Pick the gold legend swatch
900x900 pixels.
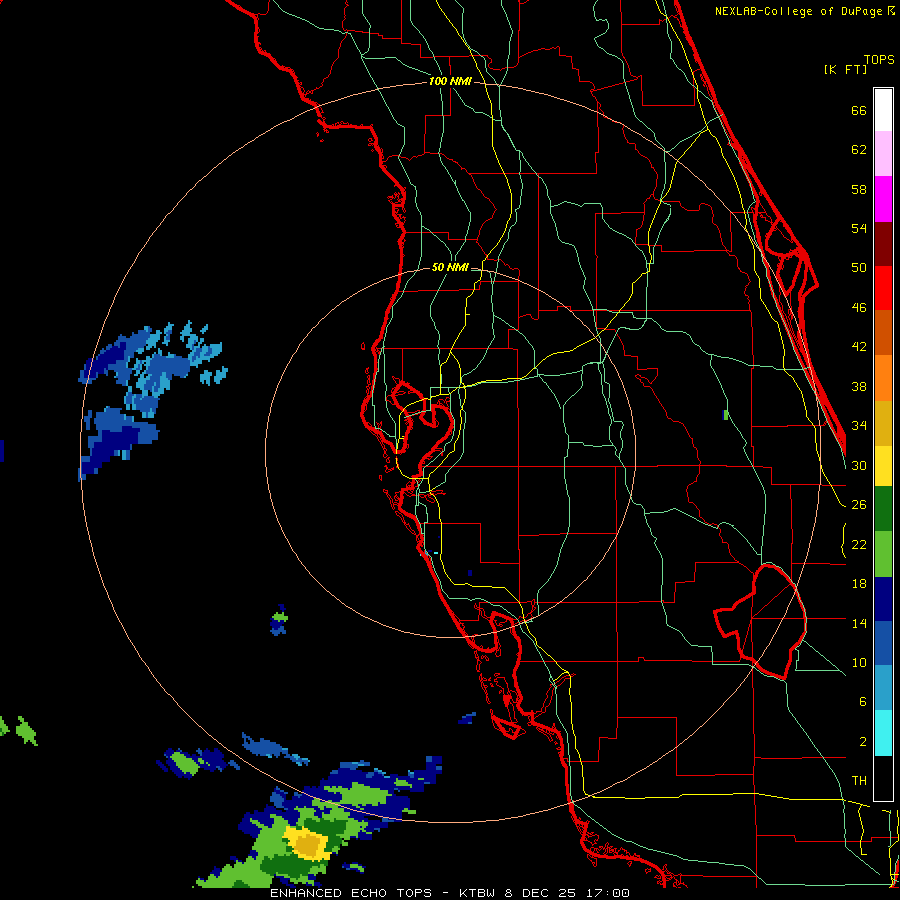click(883, 424)
